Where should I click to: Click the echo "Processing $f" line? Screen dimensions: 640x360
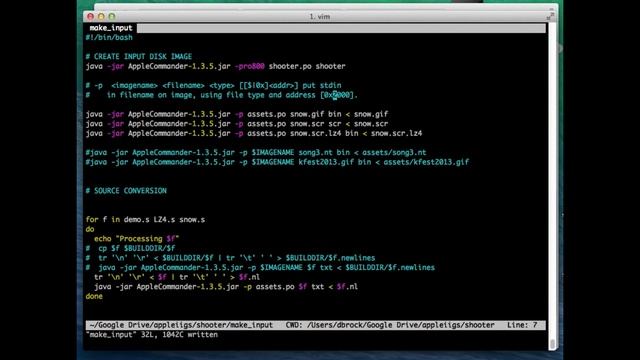coord(136,239)
